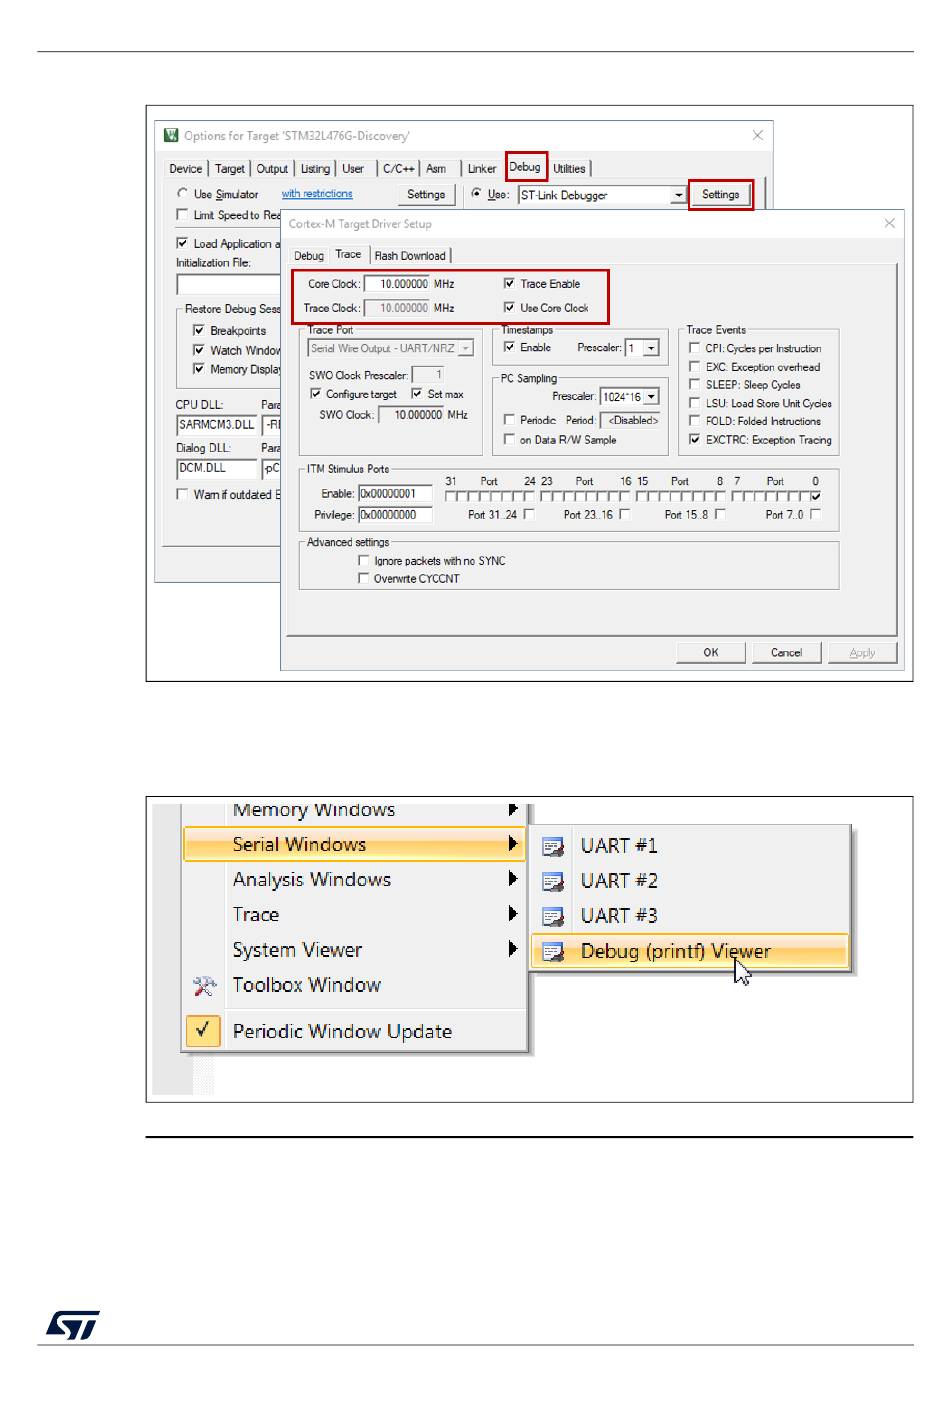Open the Trace menu entry

[x=354, y=914]
